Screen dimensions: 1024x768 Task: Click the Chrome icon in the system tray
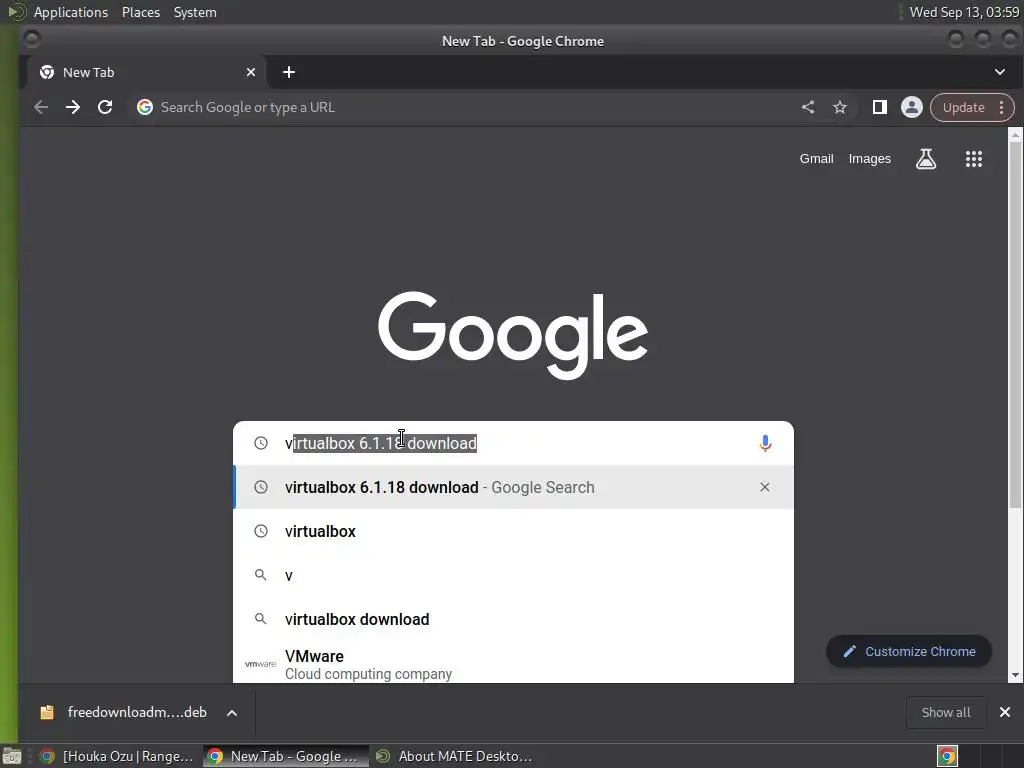pos(948,756)
